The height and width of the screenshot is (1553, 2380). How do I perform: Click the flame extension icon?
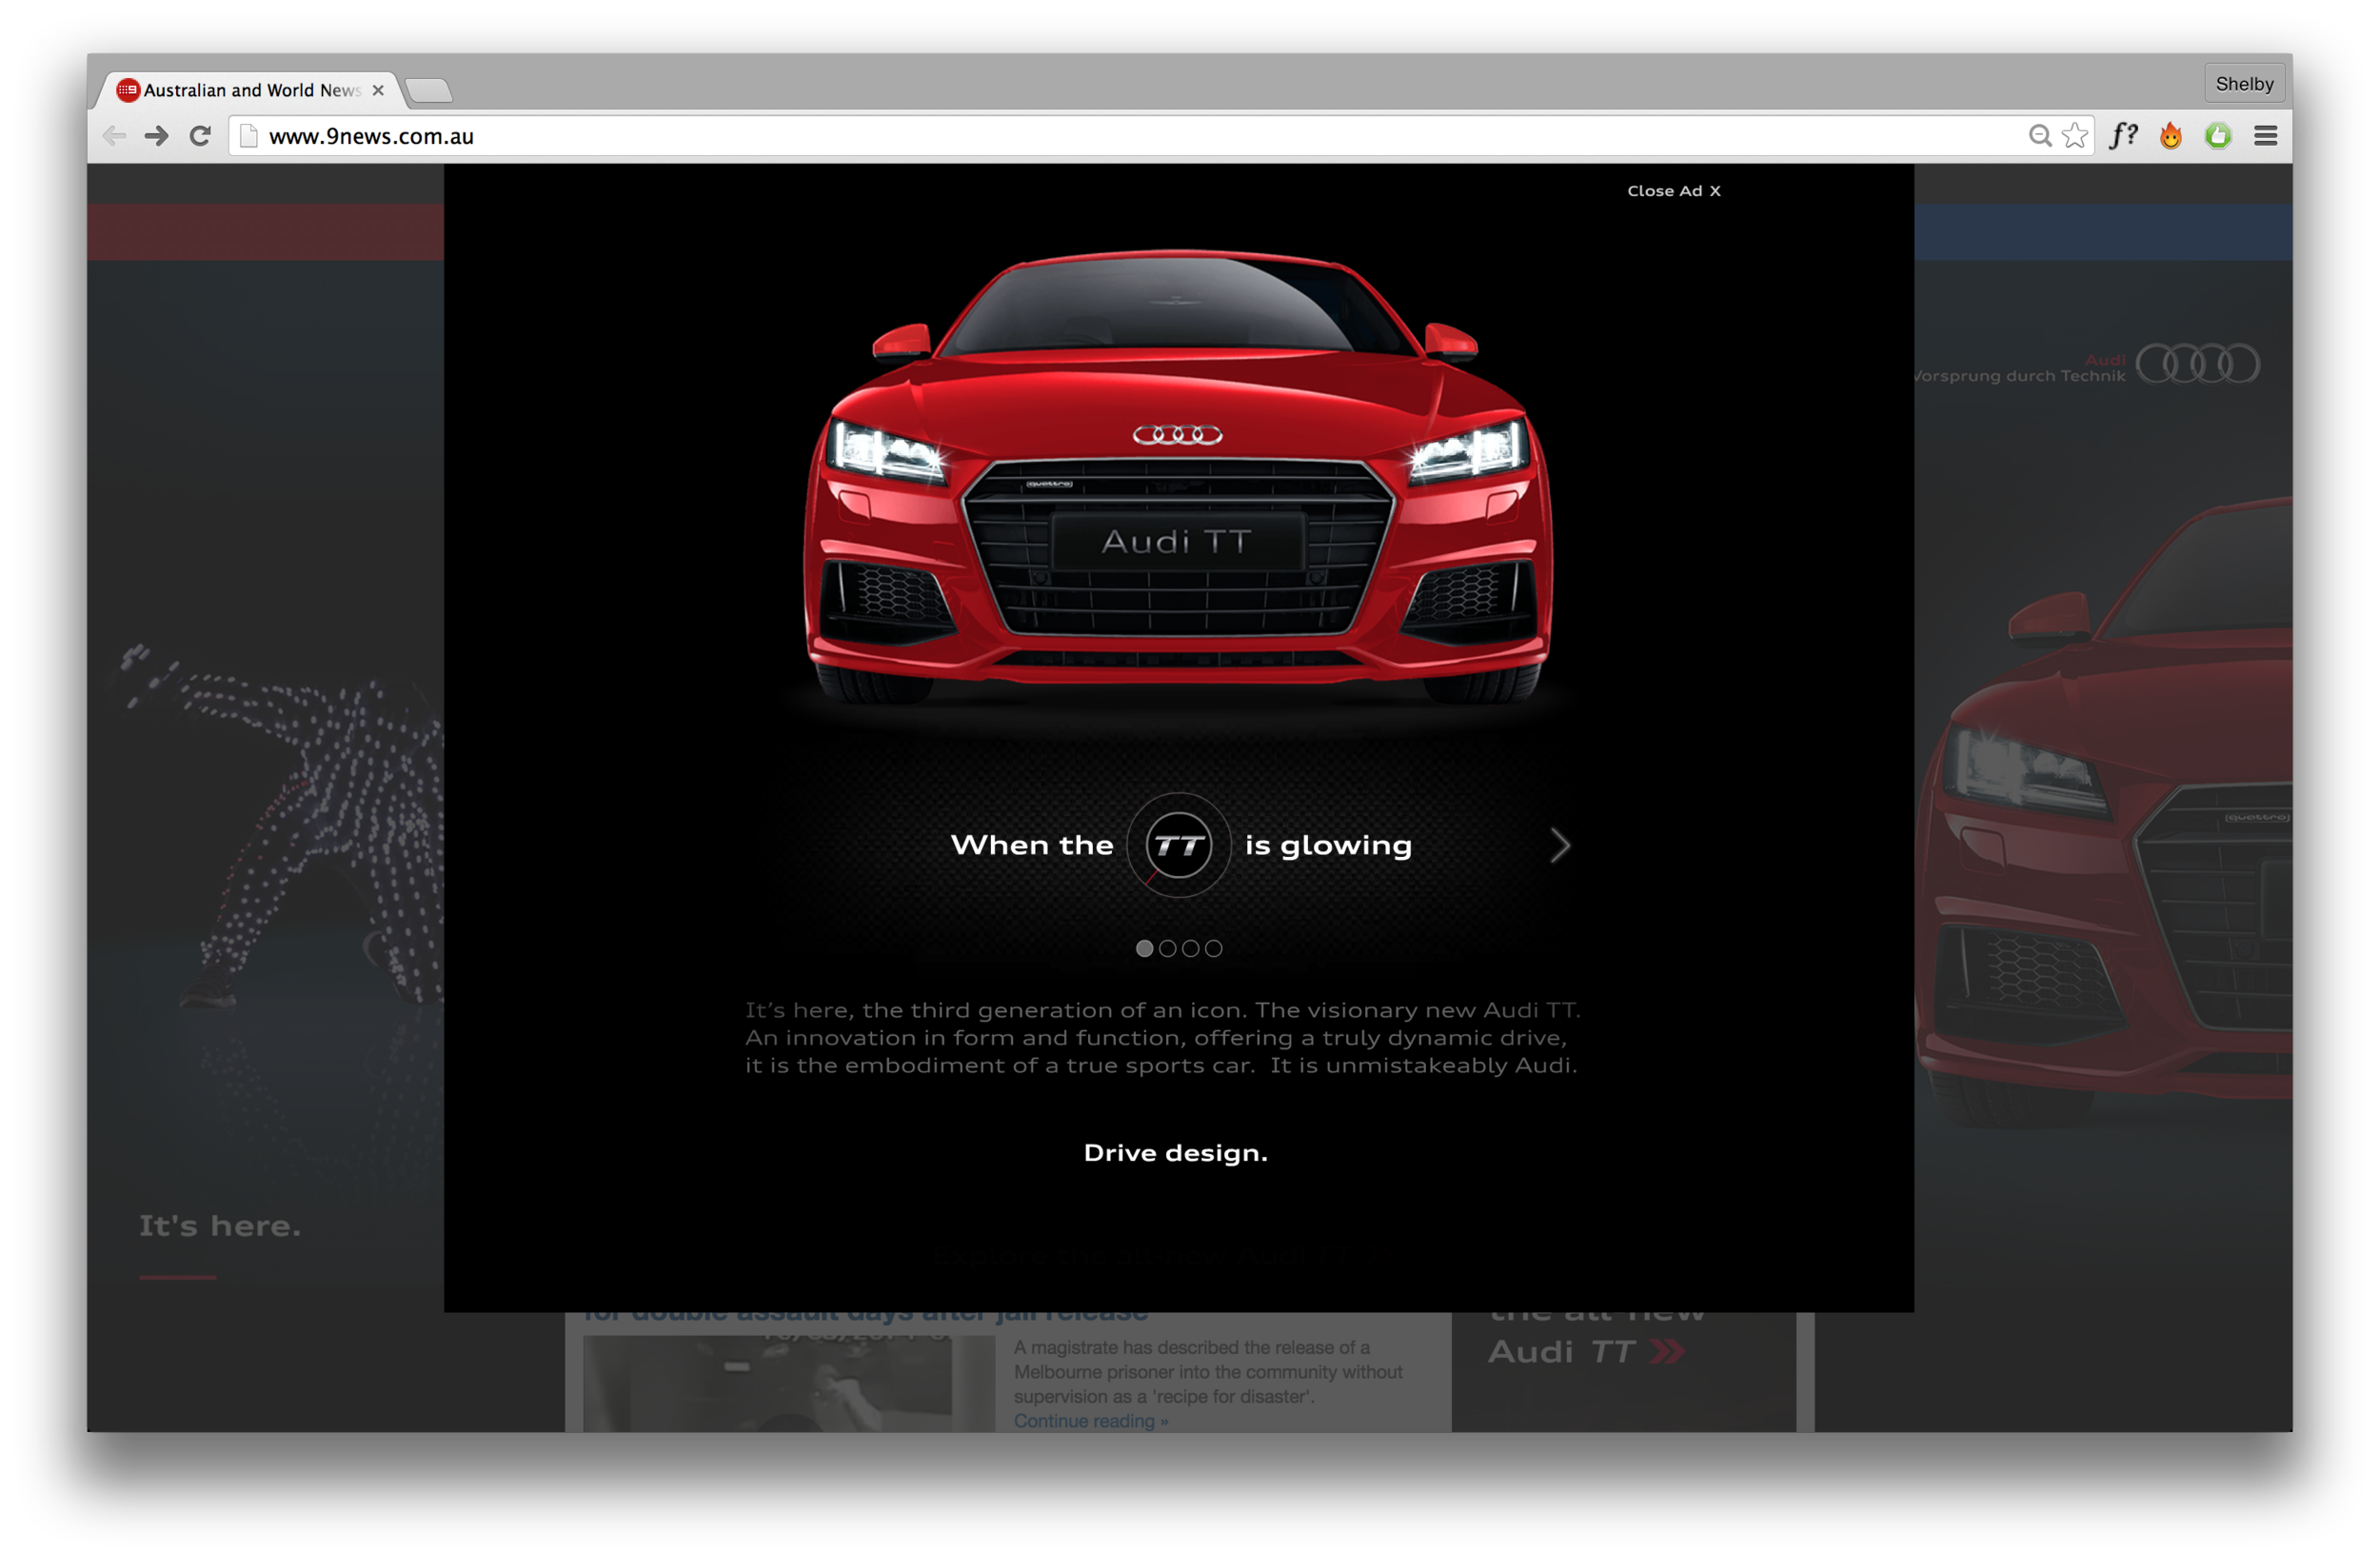click(2171, 135)
